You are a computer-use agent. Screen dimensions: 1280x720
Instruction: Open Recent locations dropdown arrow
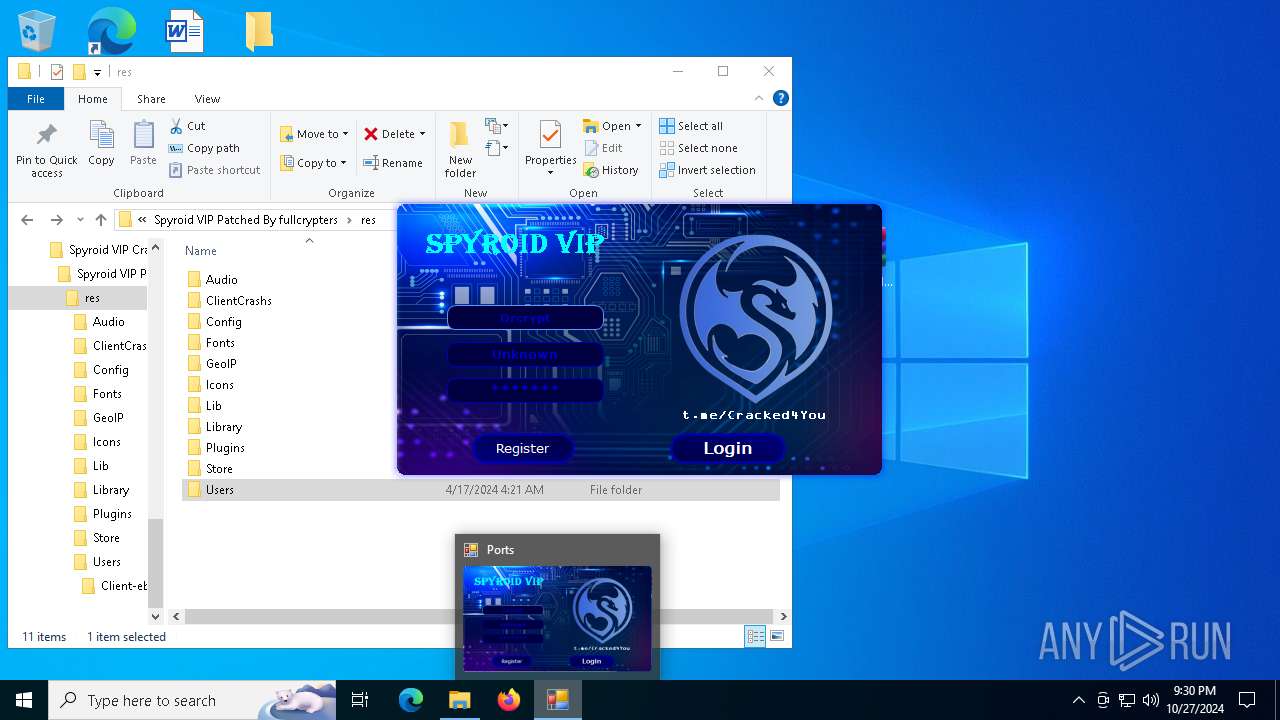tap(81, 220)
